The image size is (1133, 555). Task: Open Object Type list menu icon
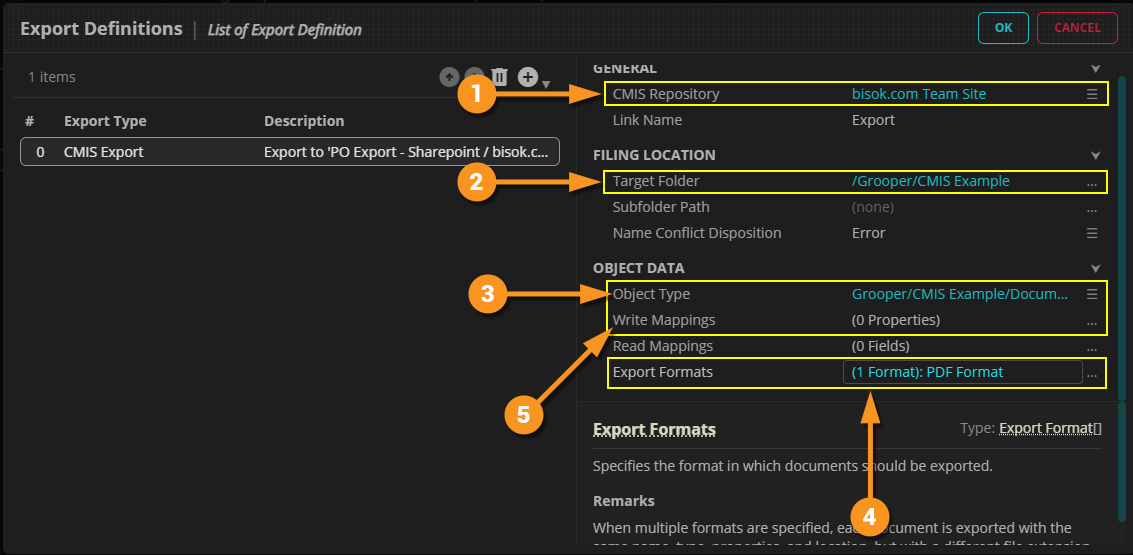(x=1092, y=294)
